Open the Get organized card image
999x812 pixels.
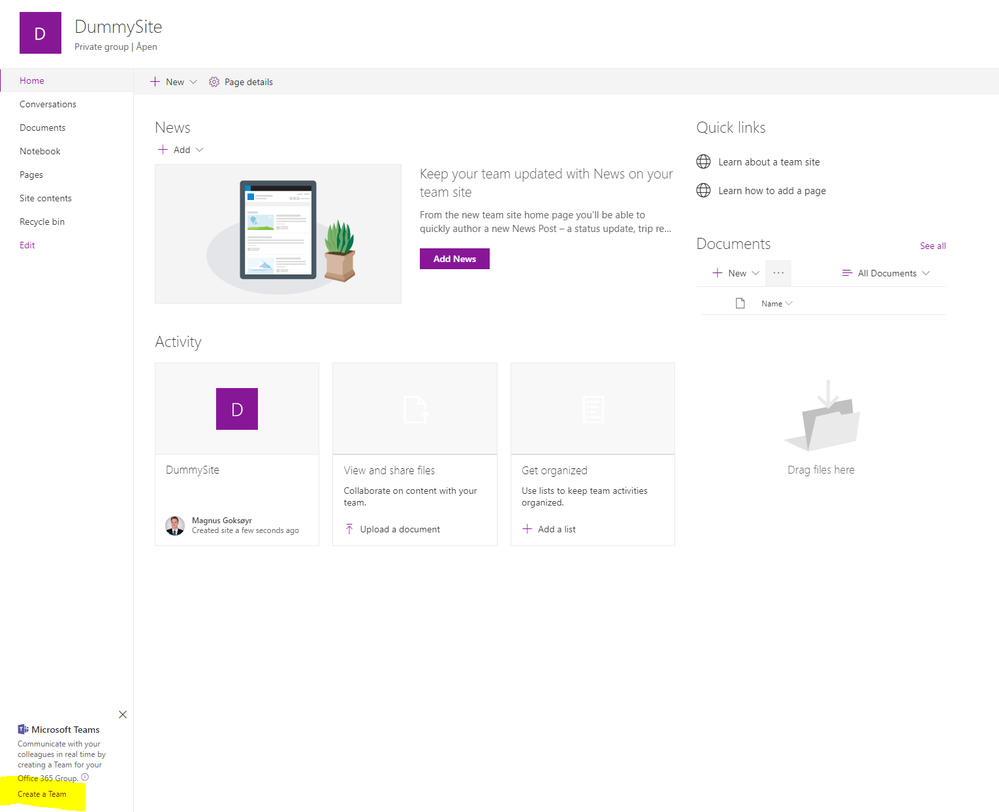[593, 409]
